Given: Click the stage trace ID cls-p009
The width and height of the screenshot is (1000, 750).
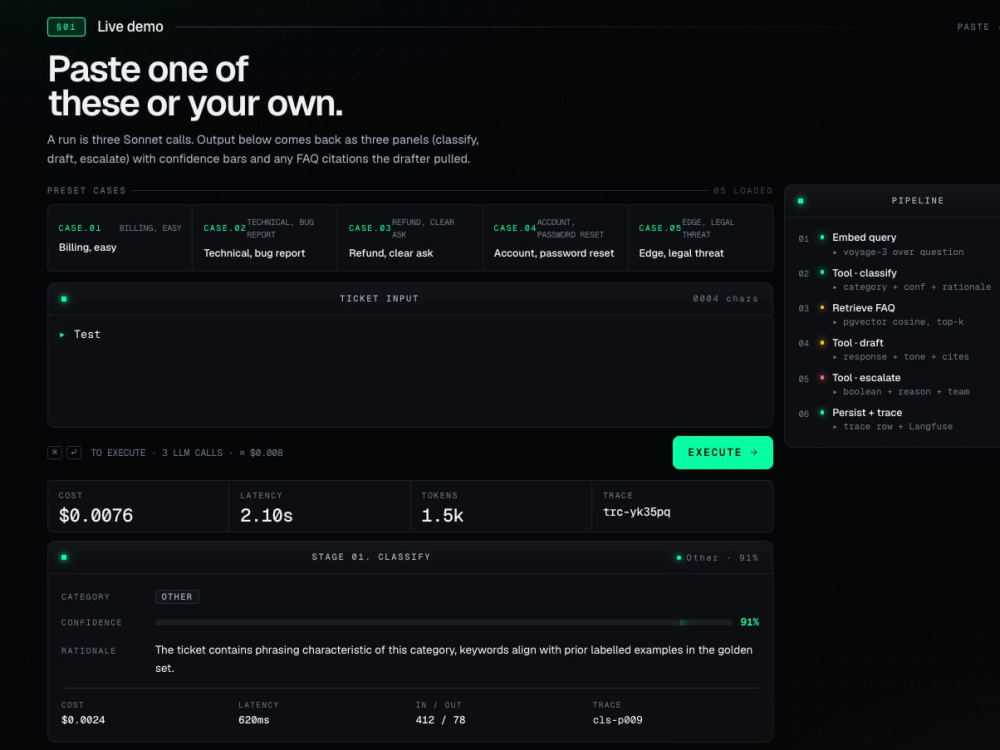Looking at the screenshot, I should tap(617, 720).
